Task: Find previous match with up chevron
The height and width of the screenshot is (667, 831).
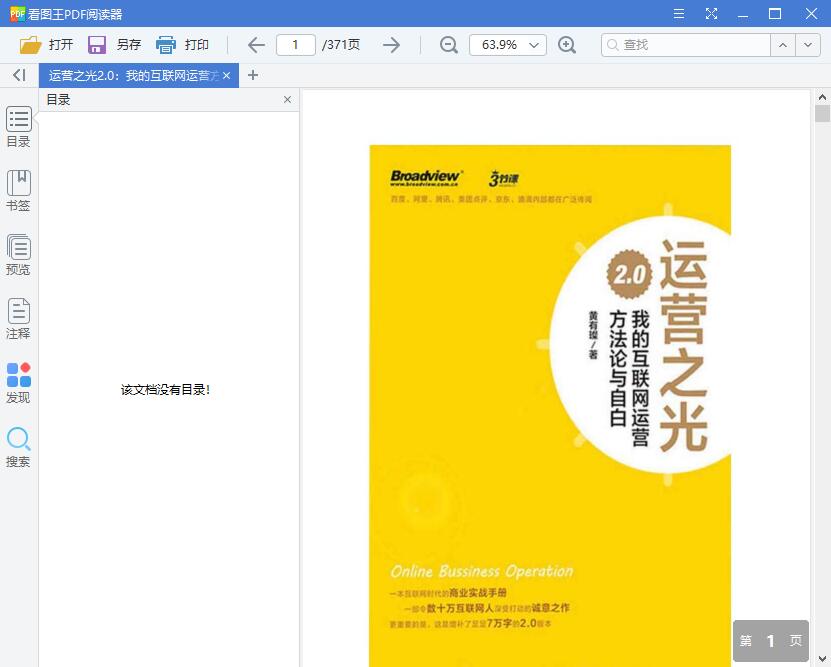Action: point(783,45)
